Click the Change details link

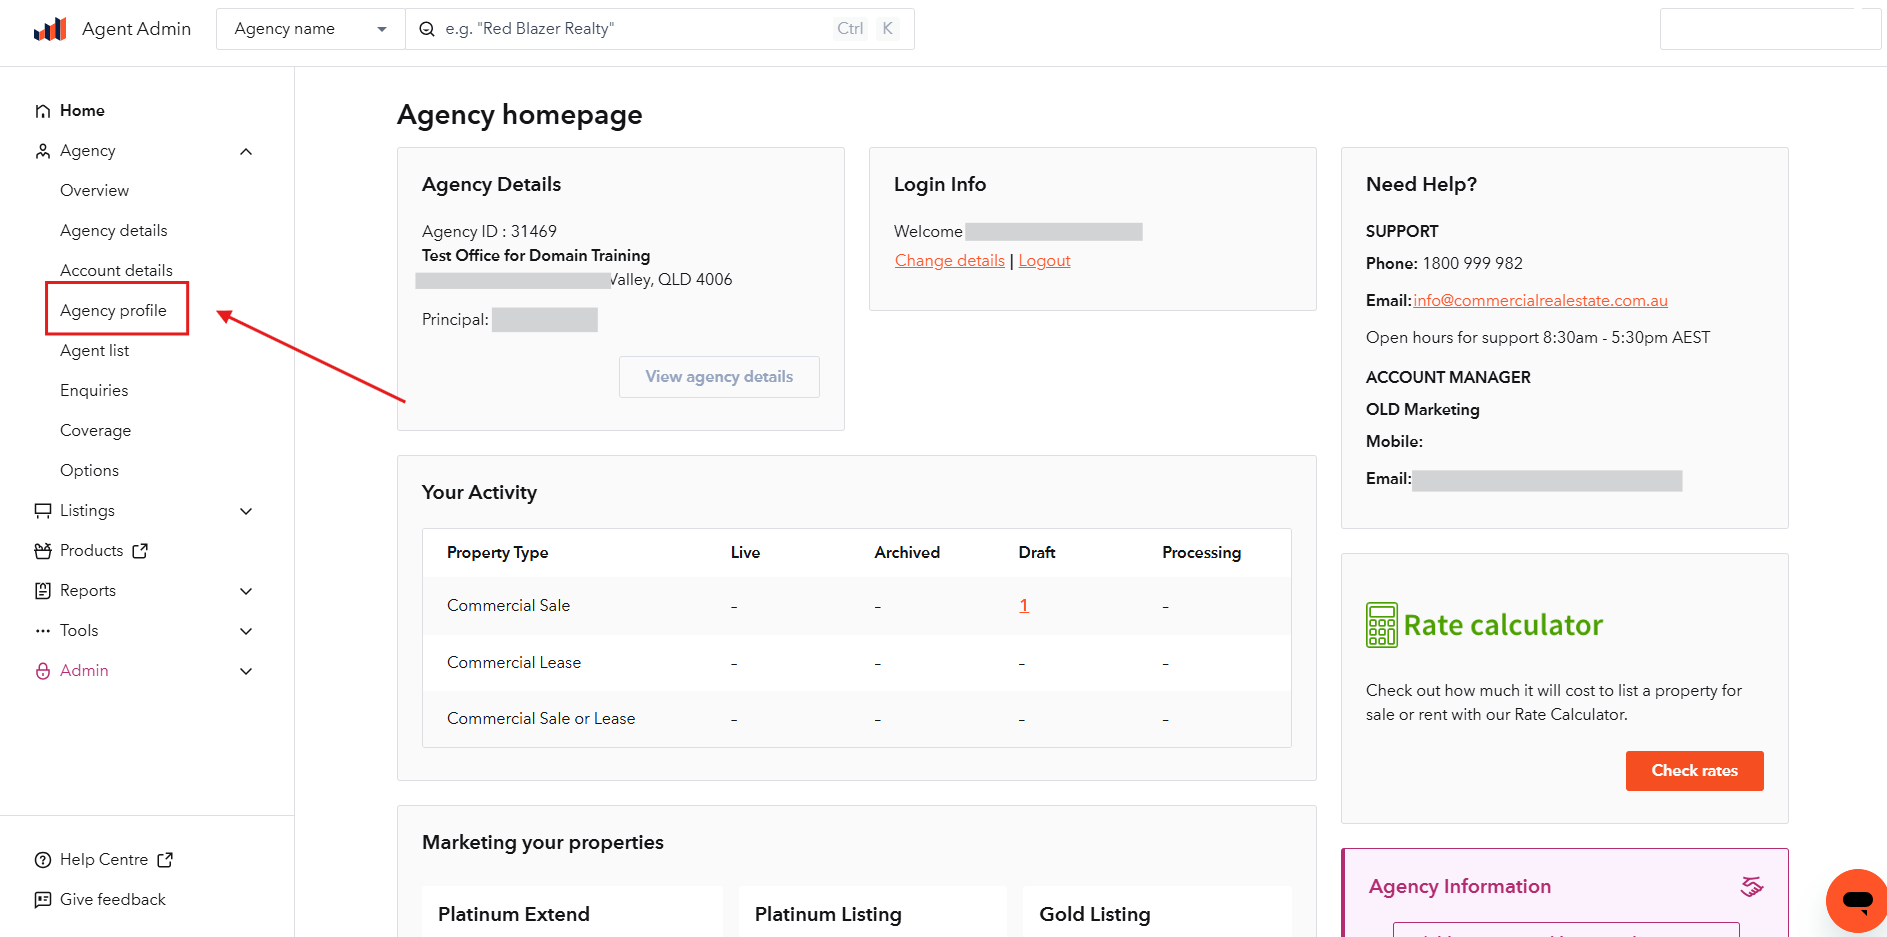(x=949, y=261)
